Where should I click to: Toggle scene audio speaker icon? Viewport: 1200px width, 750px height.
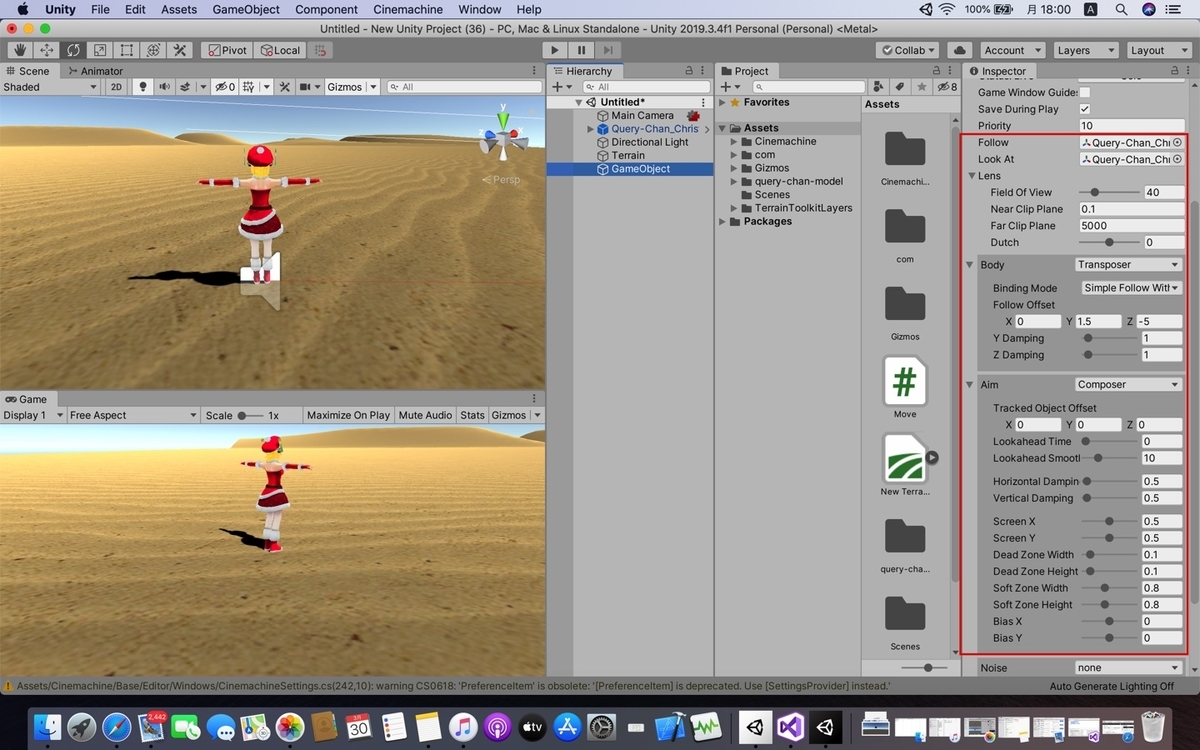[164, 87]
